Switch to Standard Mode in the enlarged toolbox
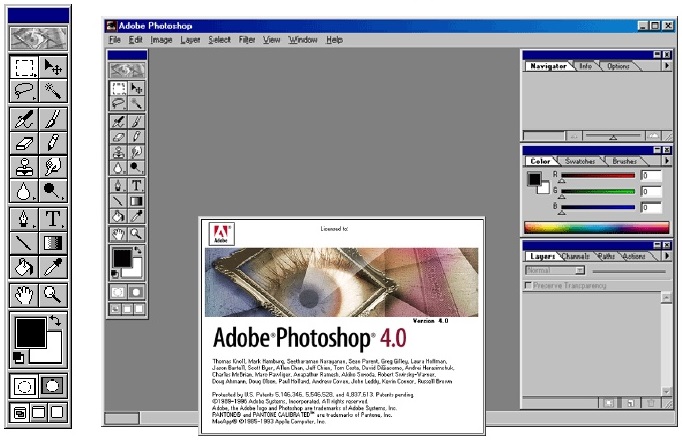The height and width of the screenshot is (440, 682). pyautogui.click(x=24, y=386)
